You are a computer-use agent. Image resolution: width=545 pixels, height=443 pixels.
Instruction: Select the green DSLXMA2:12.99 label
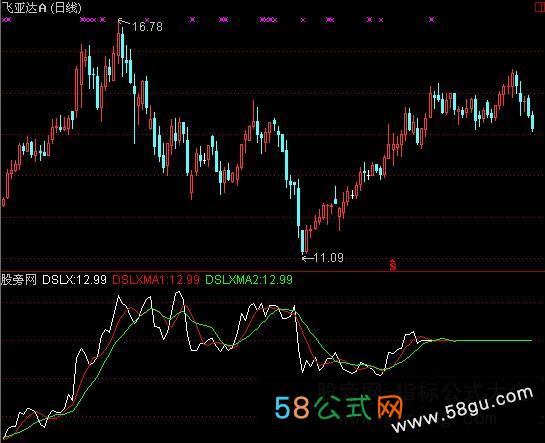coord(249,280)
